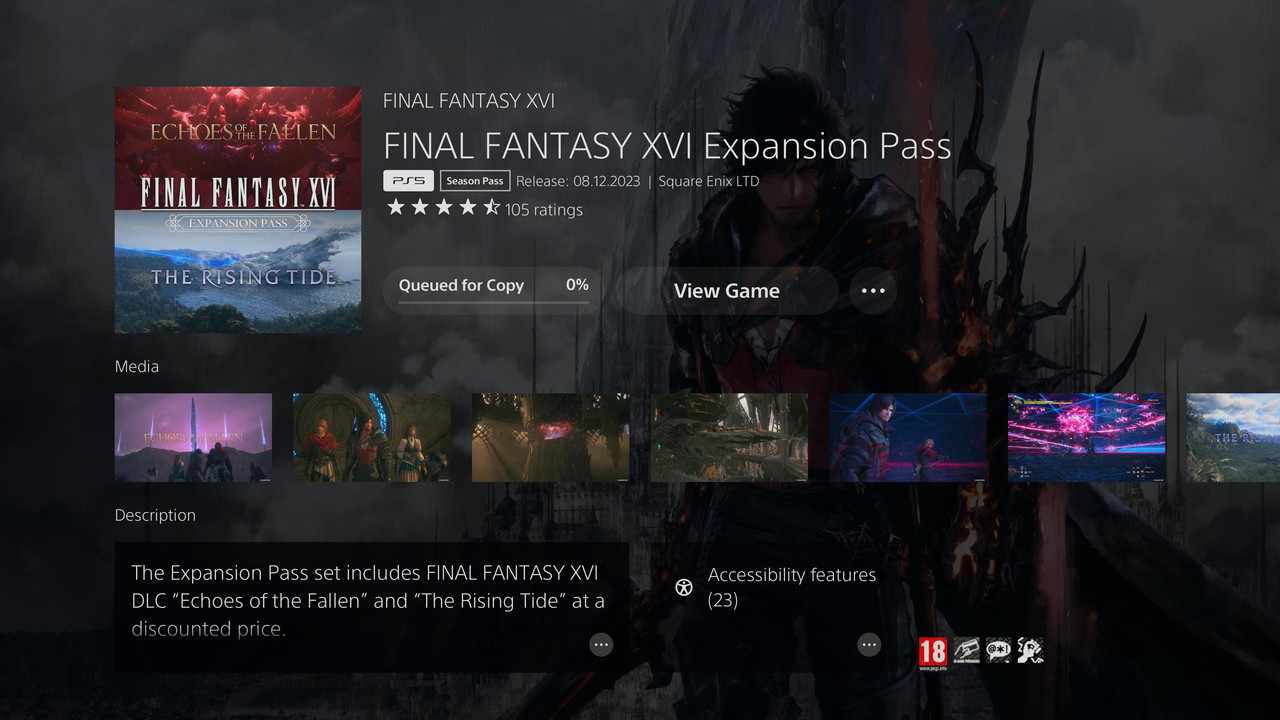Expand accessibility features via ellipsis button

click(x=869, y=645)
